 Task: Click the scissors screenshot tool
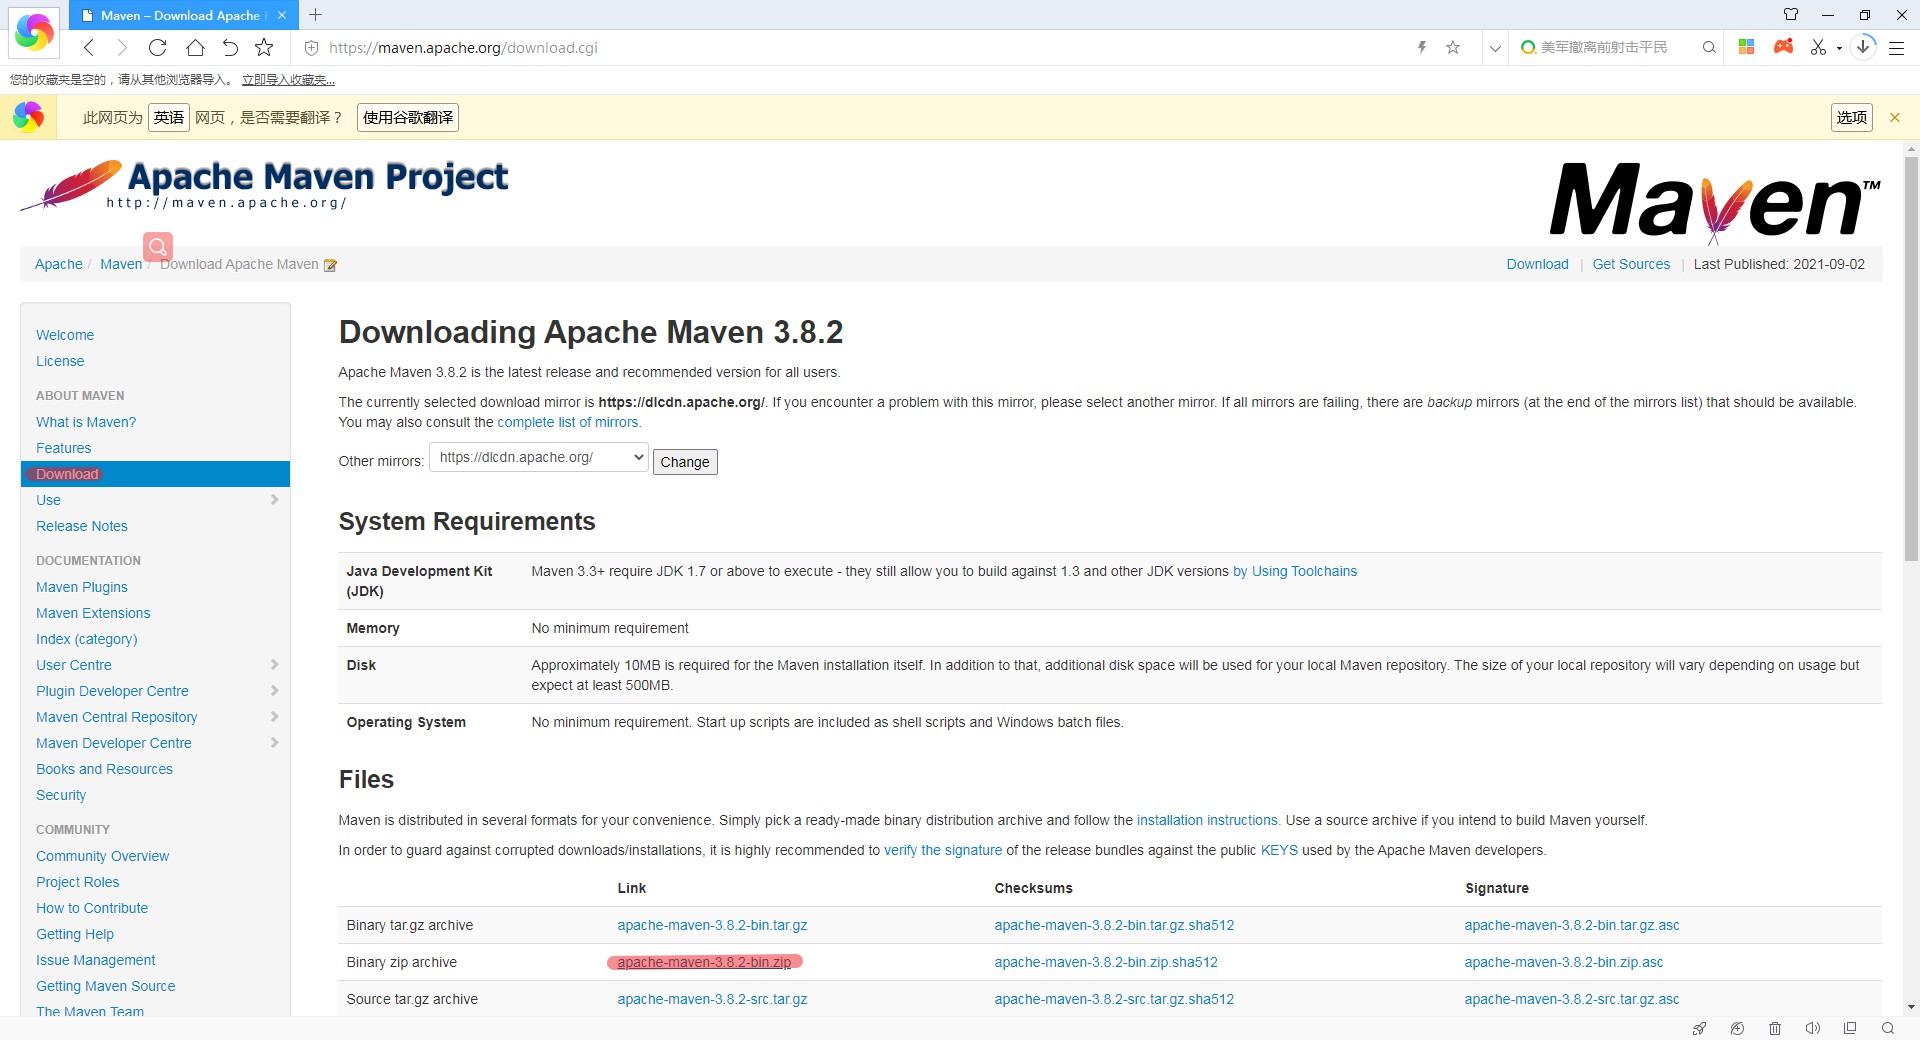click(x=1818, y=47)
